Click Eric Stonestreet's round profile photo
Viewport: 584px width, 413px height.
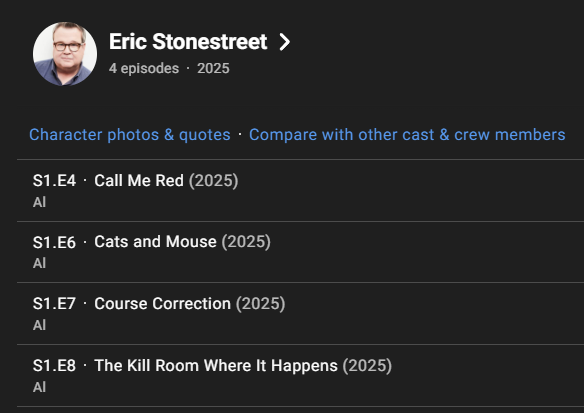(65, 54)
